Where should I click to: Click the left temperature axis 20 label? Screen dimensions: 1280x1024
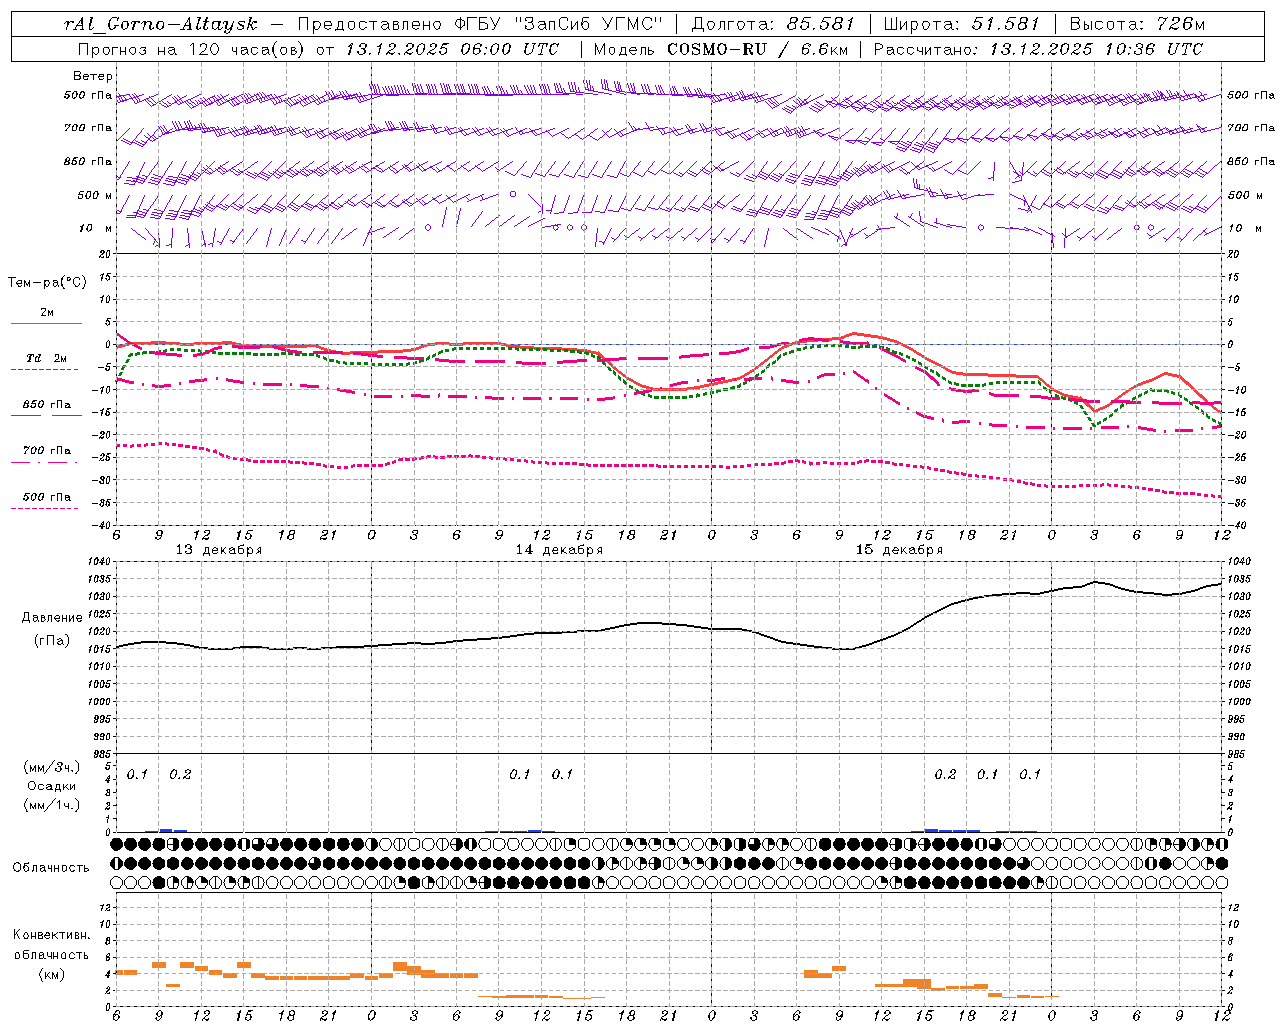tap(106, 254)
